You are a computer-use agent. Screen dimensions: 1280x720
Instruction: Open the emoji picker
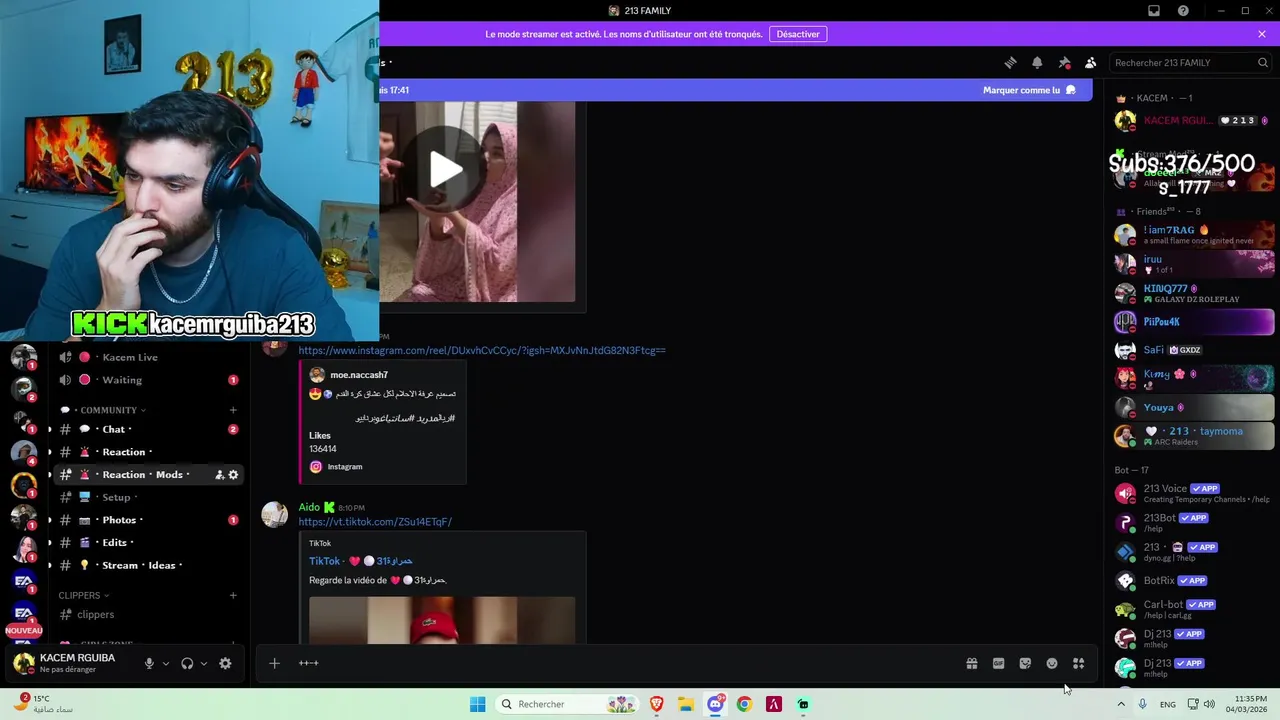tap(1052, 663)
